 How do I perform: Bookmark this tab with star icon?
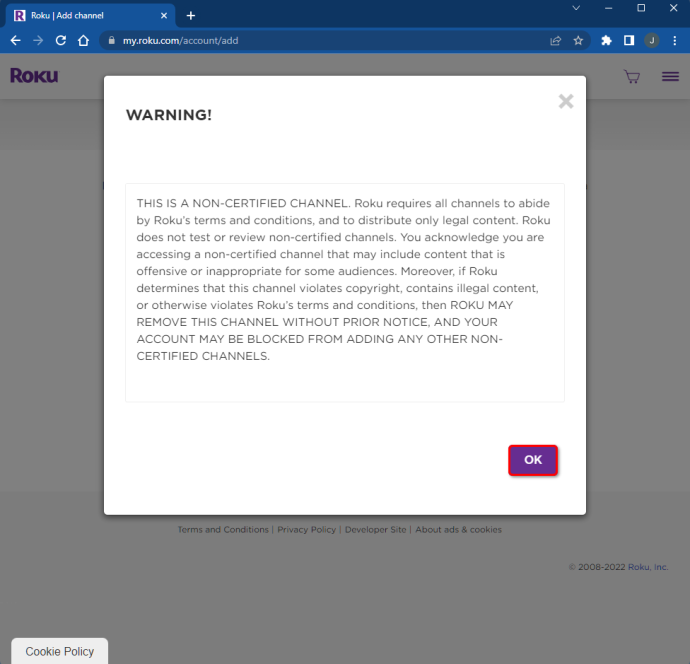point(578,40)
